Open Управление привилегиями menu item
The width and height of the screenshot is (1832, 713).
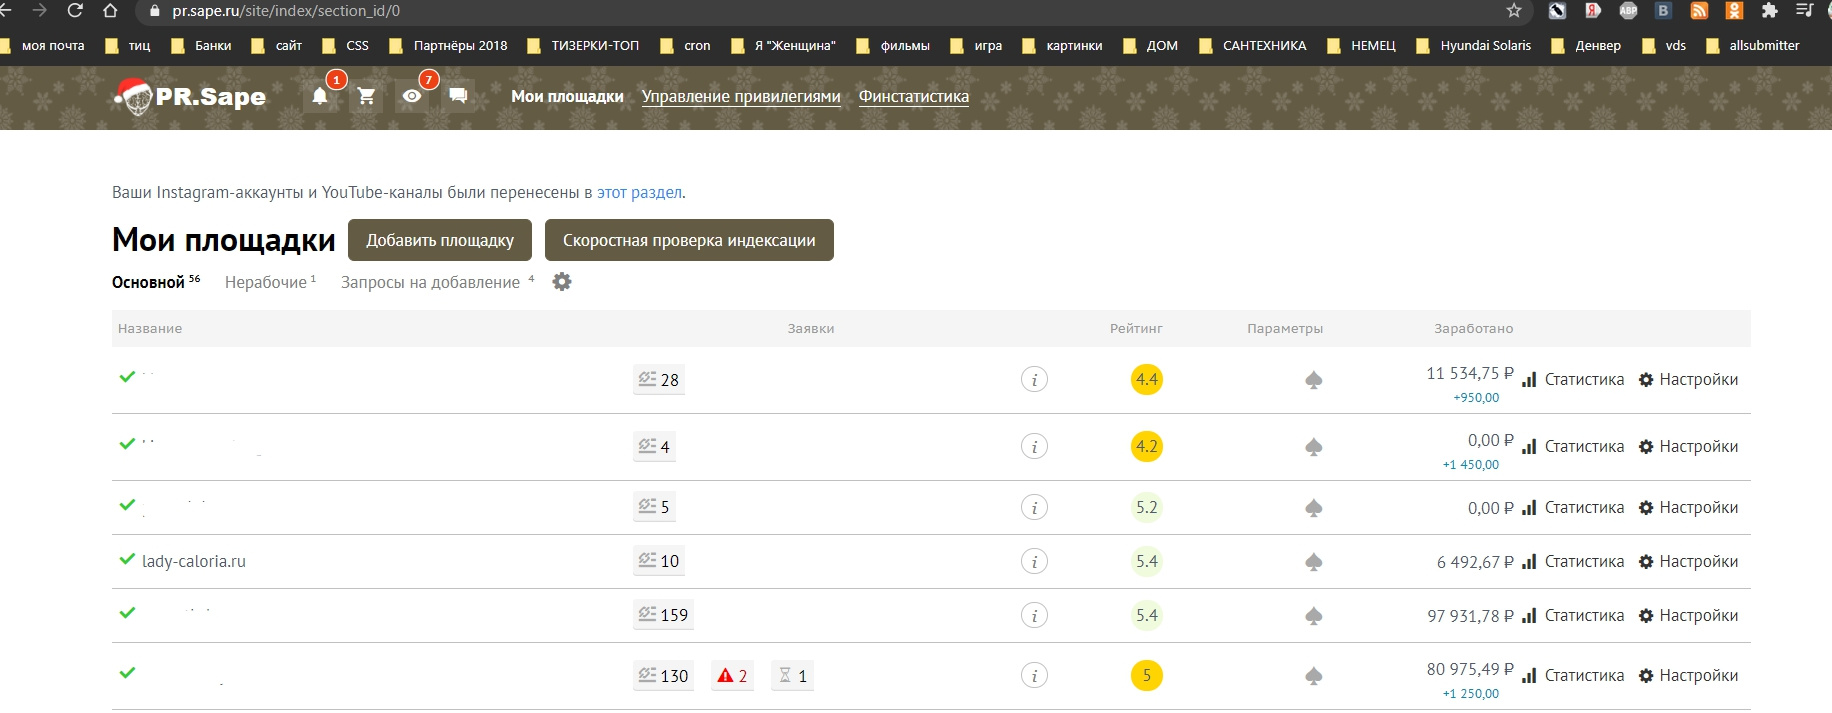pyautogui.click(x=741, y=97)
